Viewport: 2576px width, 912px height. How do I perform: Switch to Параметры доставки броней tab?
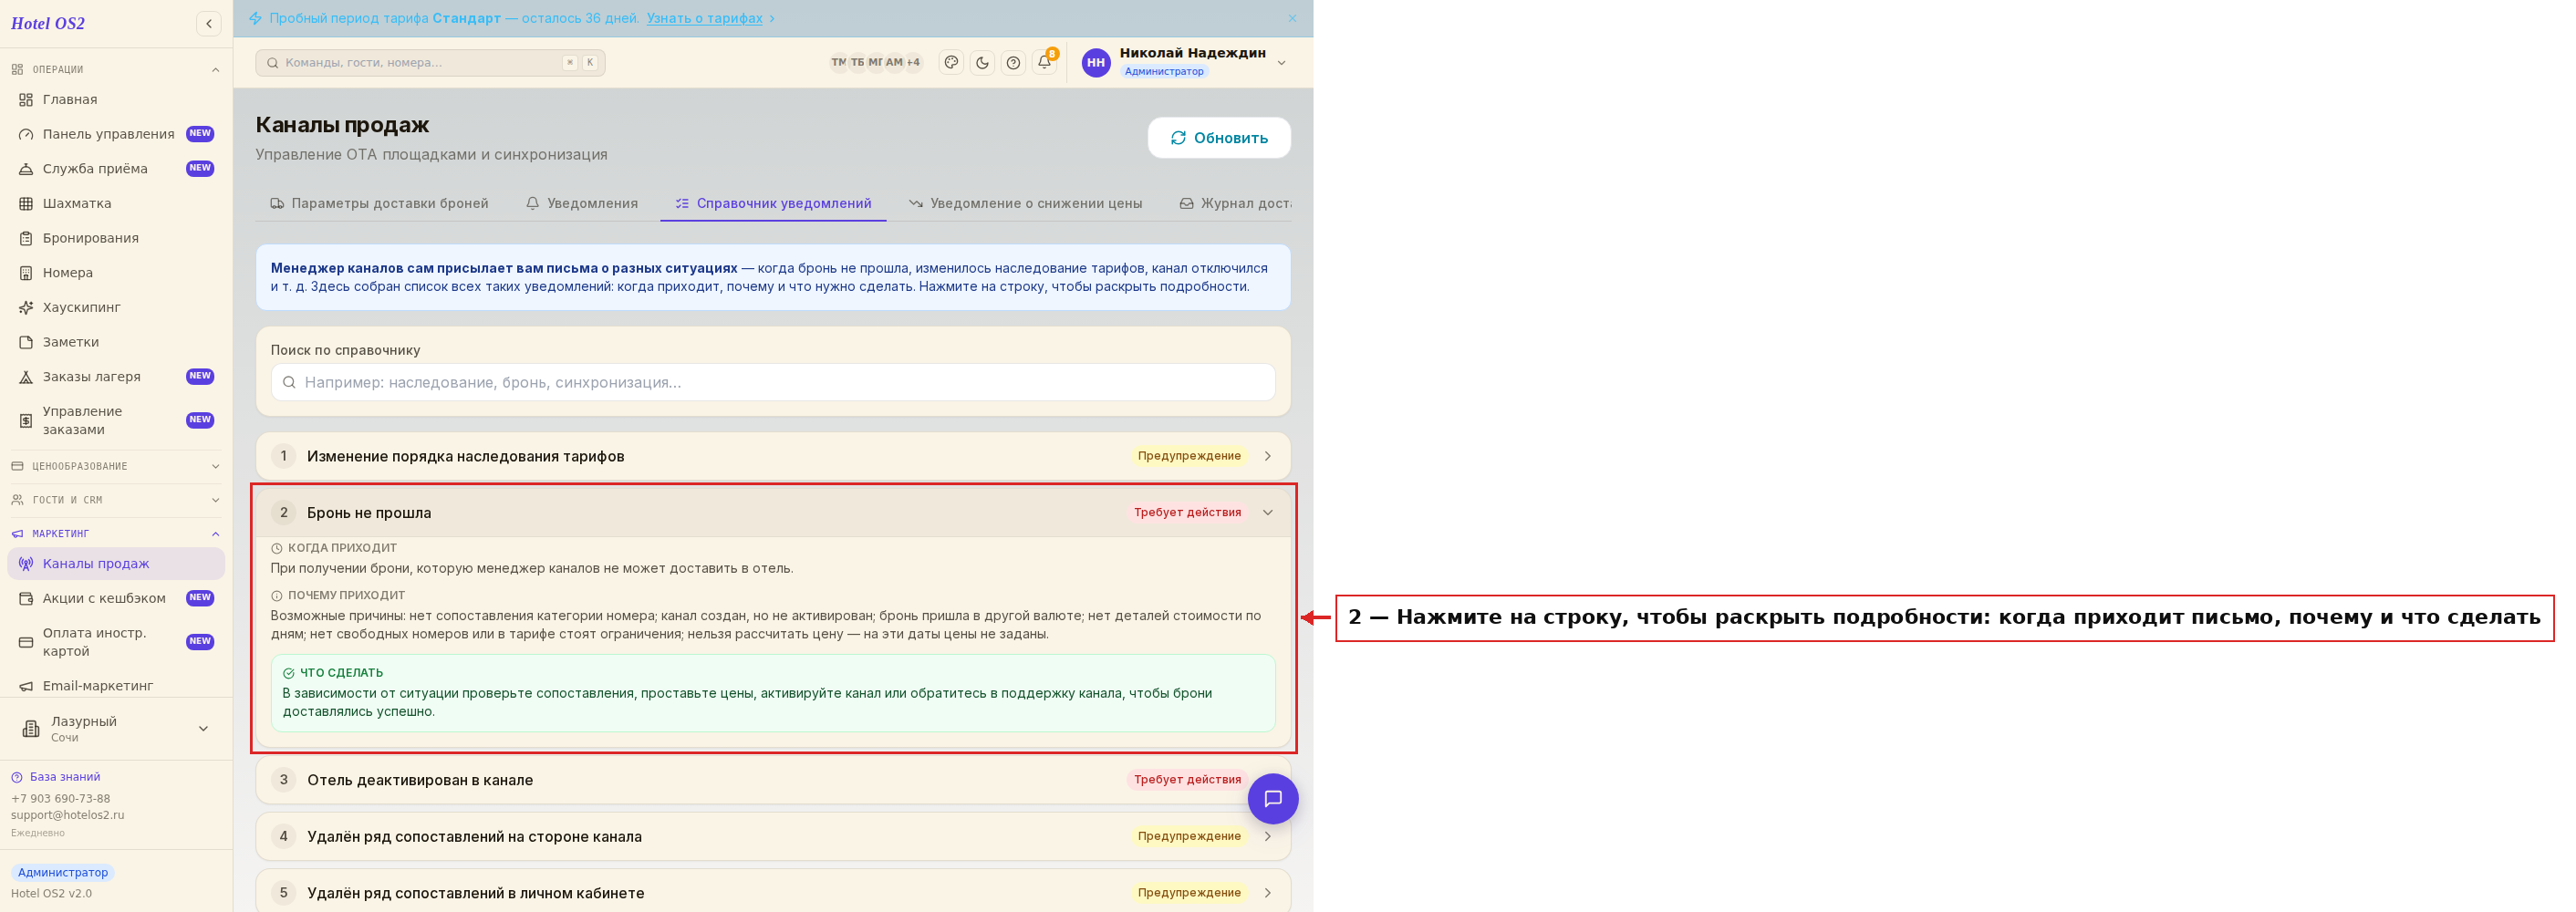(x=379, y=204)
